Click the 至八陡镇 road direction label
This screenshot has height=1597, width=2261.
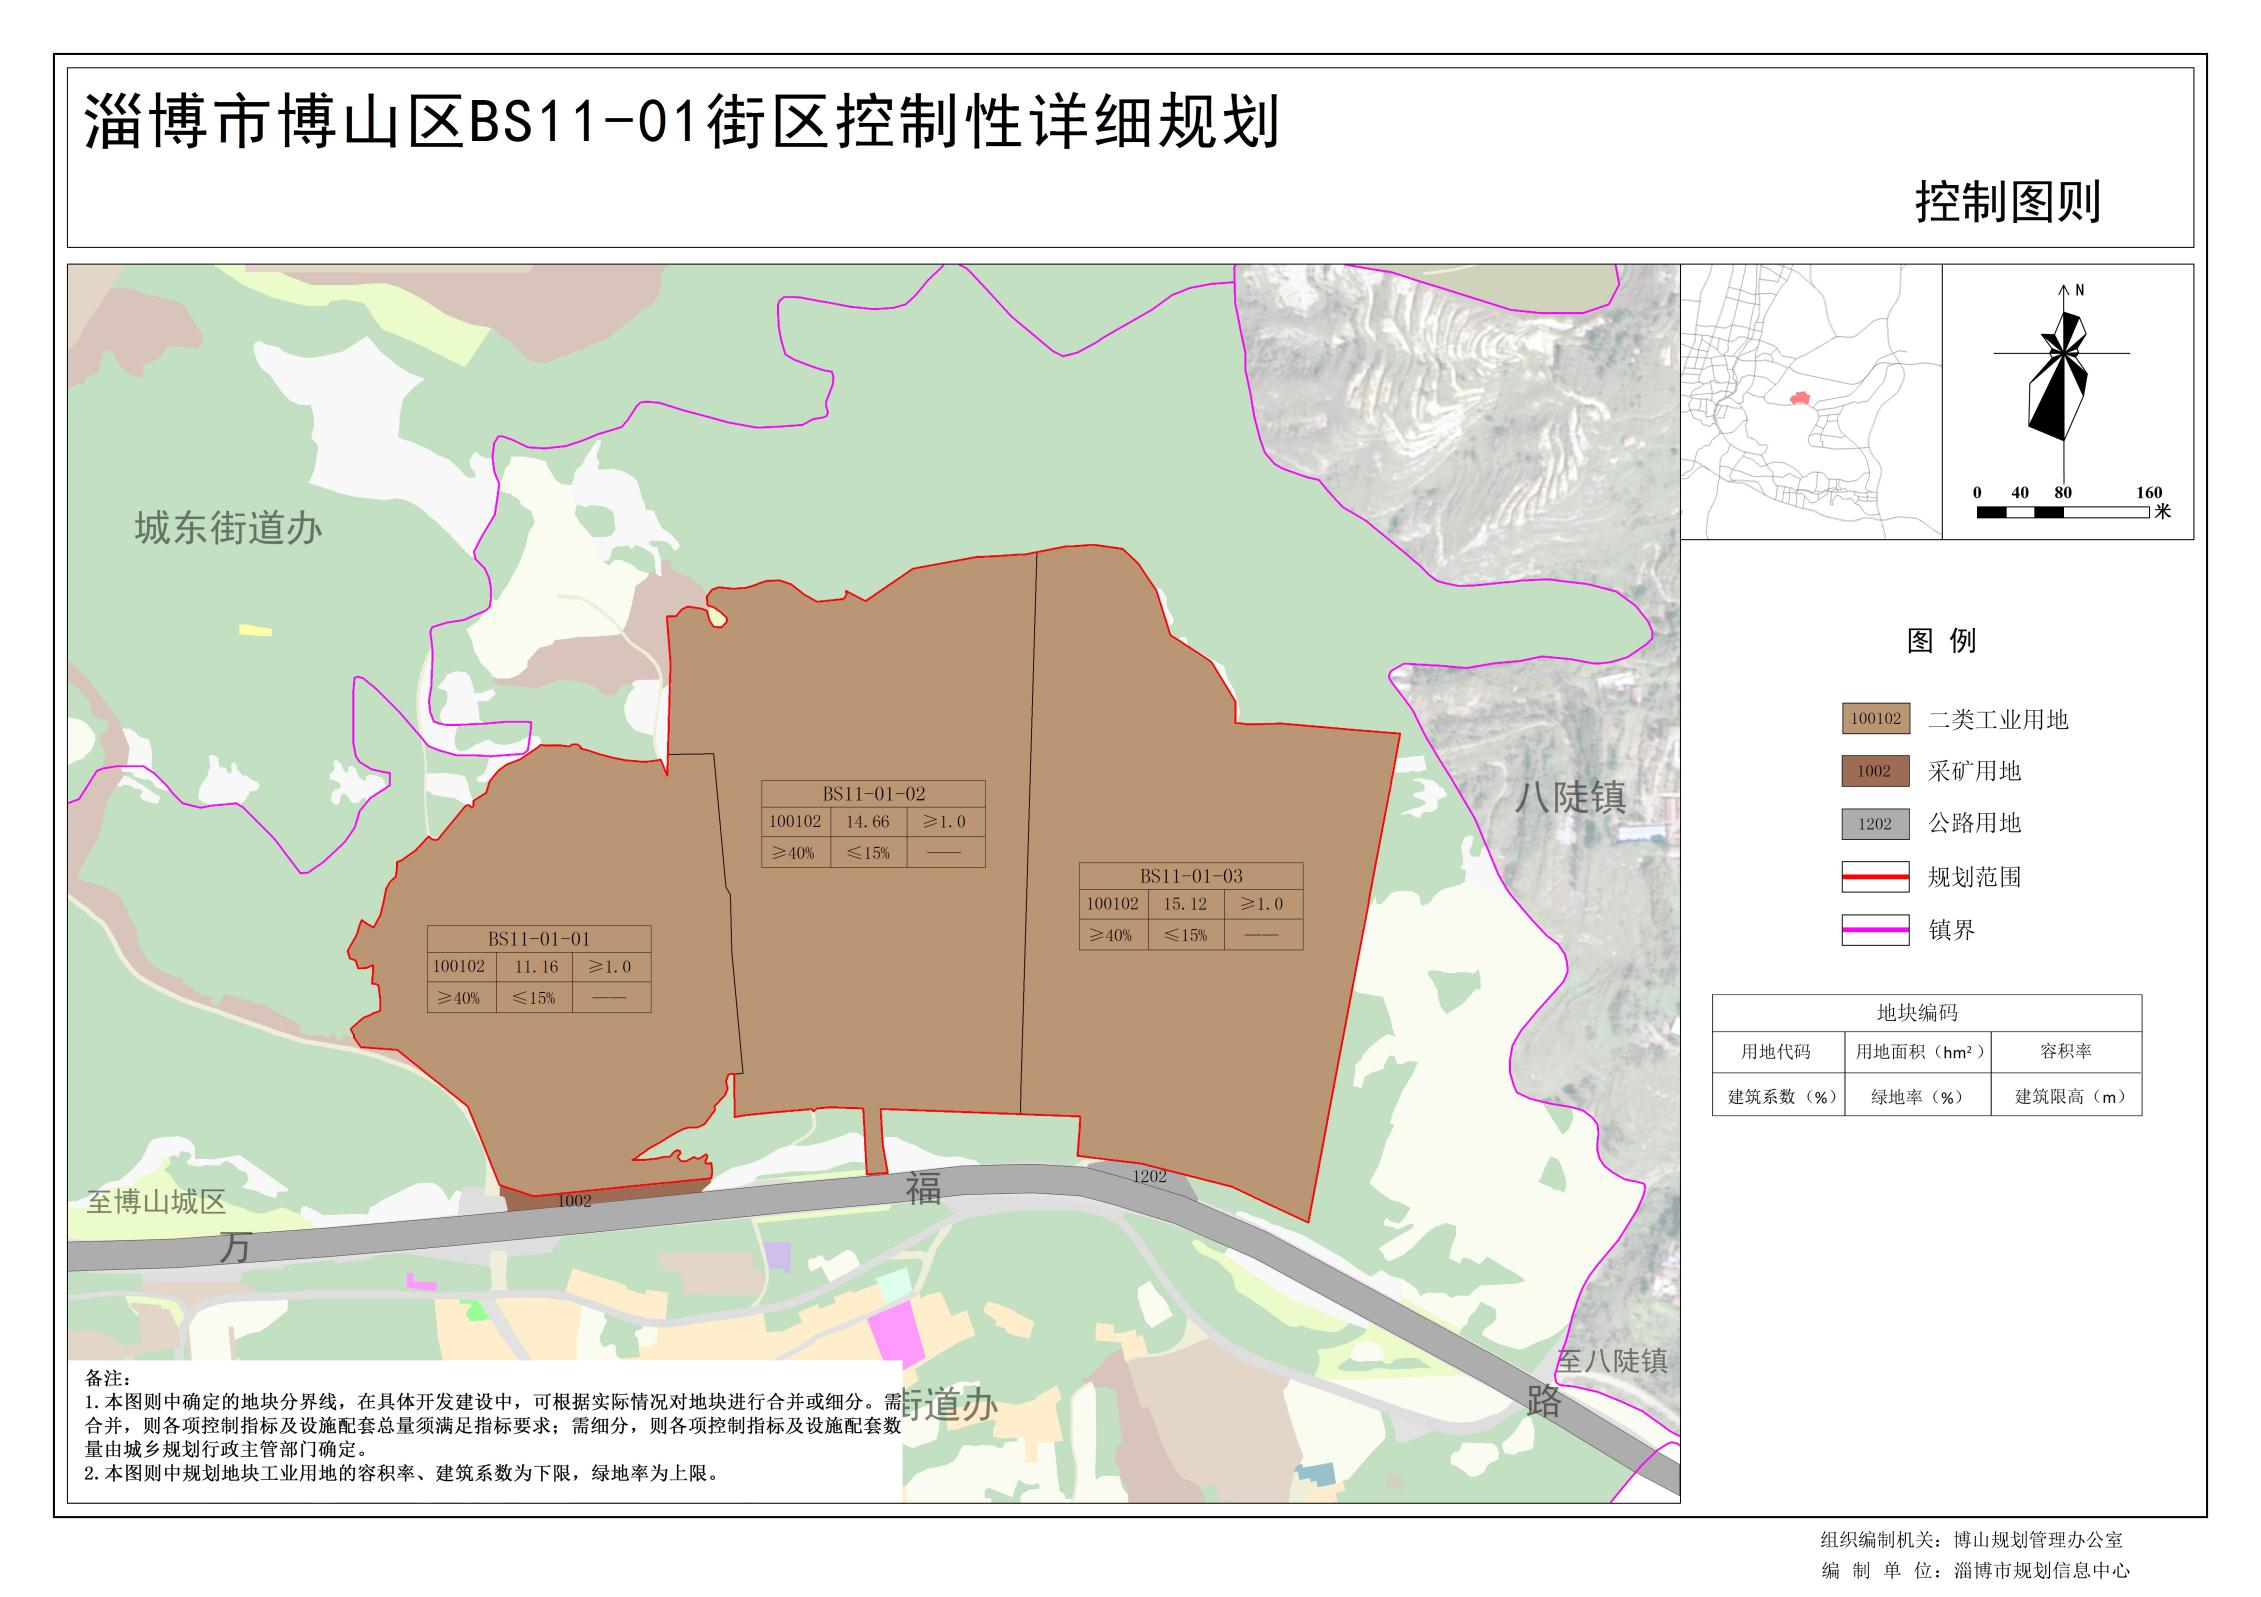(1610, 1361)
